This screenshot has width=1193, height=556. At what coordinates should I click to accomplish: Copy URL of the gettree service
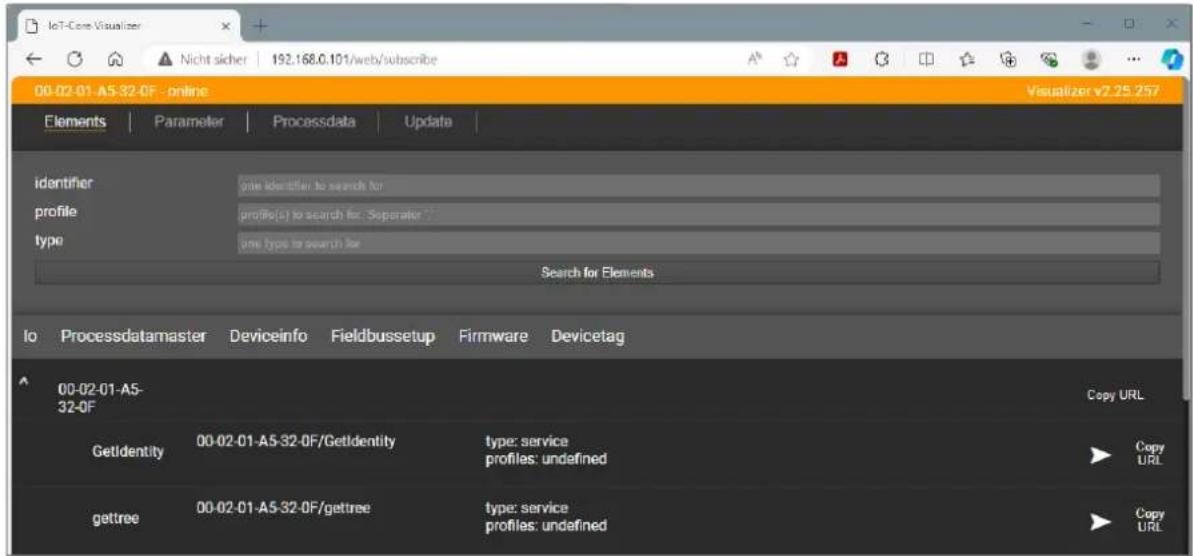1150,520
